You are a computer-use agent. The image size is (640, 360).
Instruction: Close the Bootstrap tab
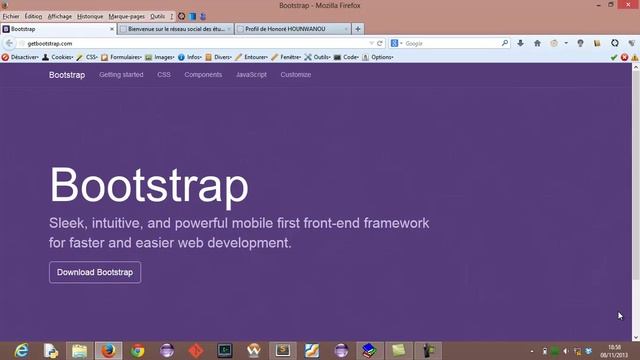[112, 29]
